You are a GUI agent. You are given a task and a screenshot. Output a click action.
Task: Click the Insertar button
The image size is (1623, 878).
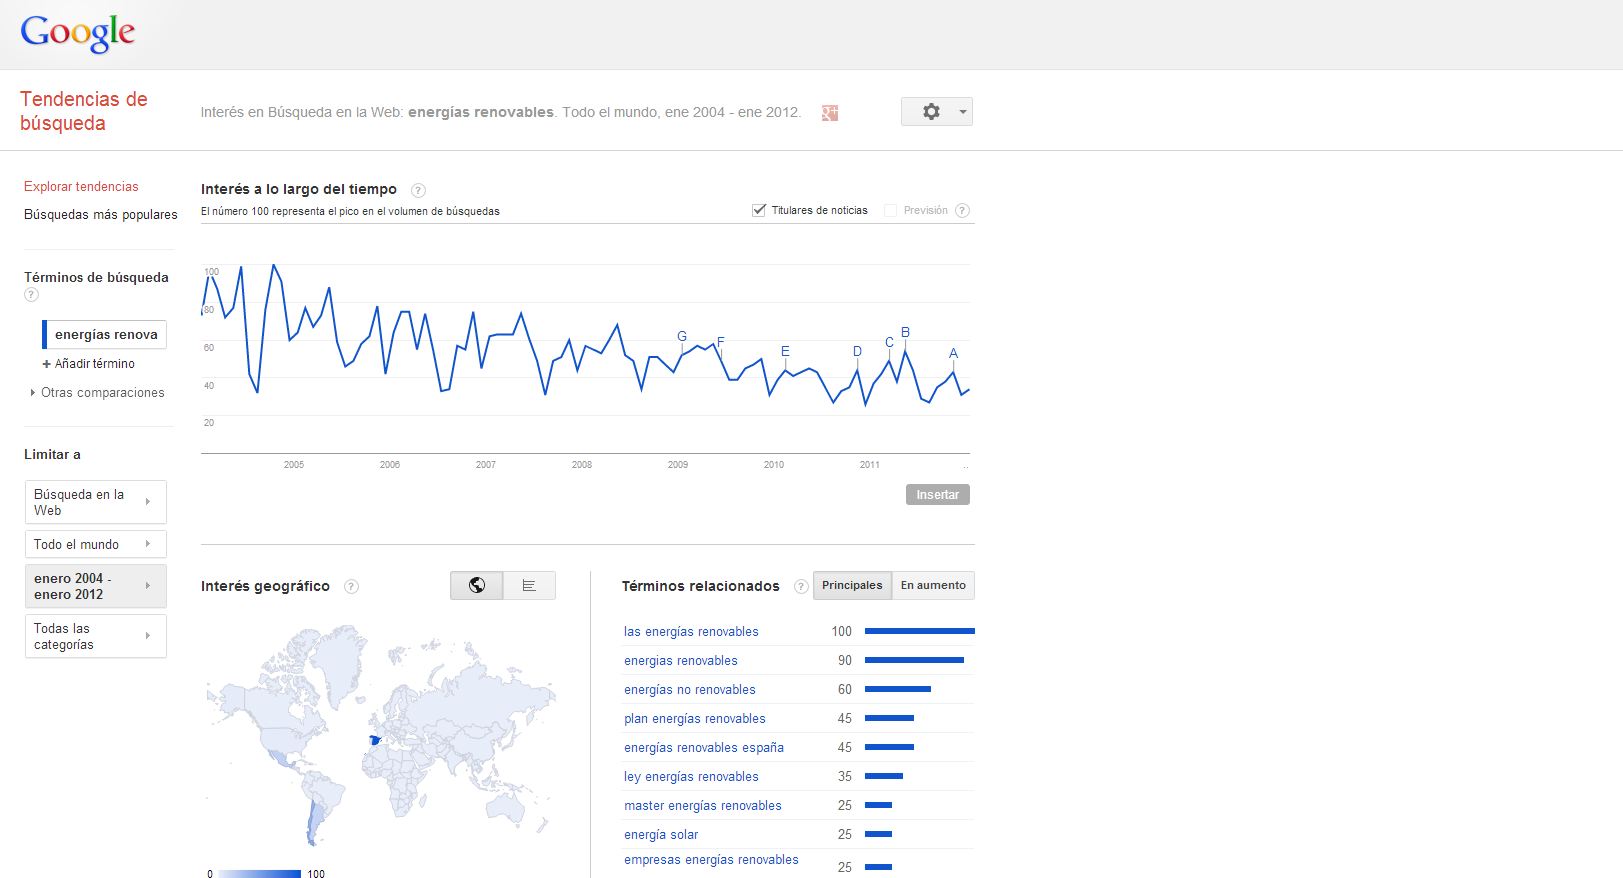click(937, 495)
